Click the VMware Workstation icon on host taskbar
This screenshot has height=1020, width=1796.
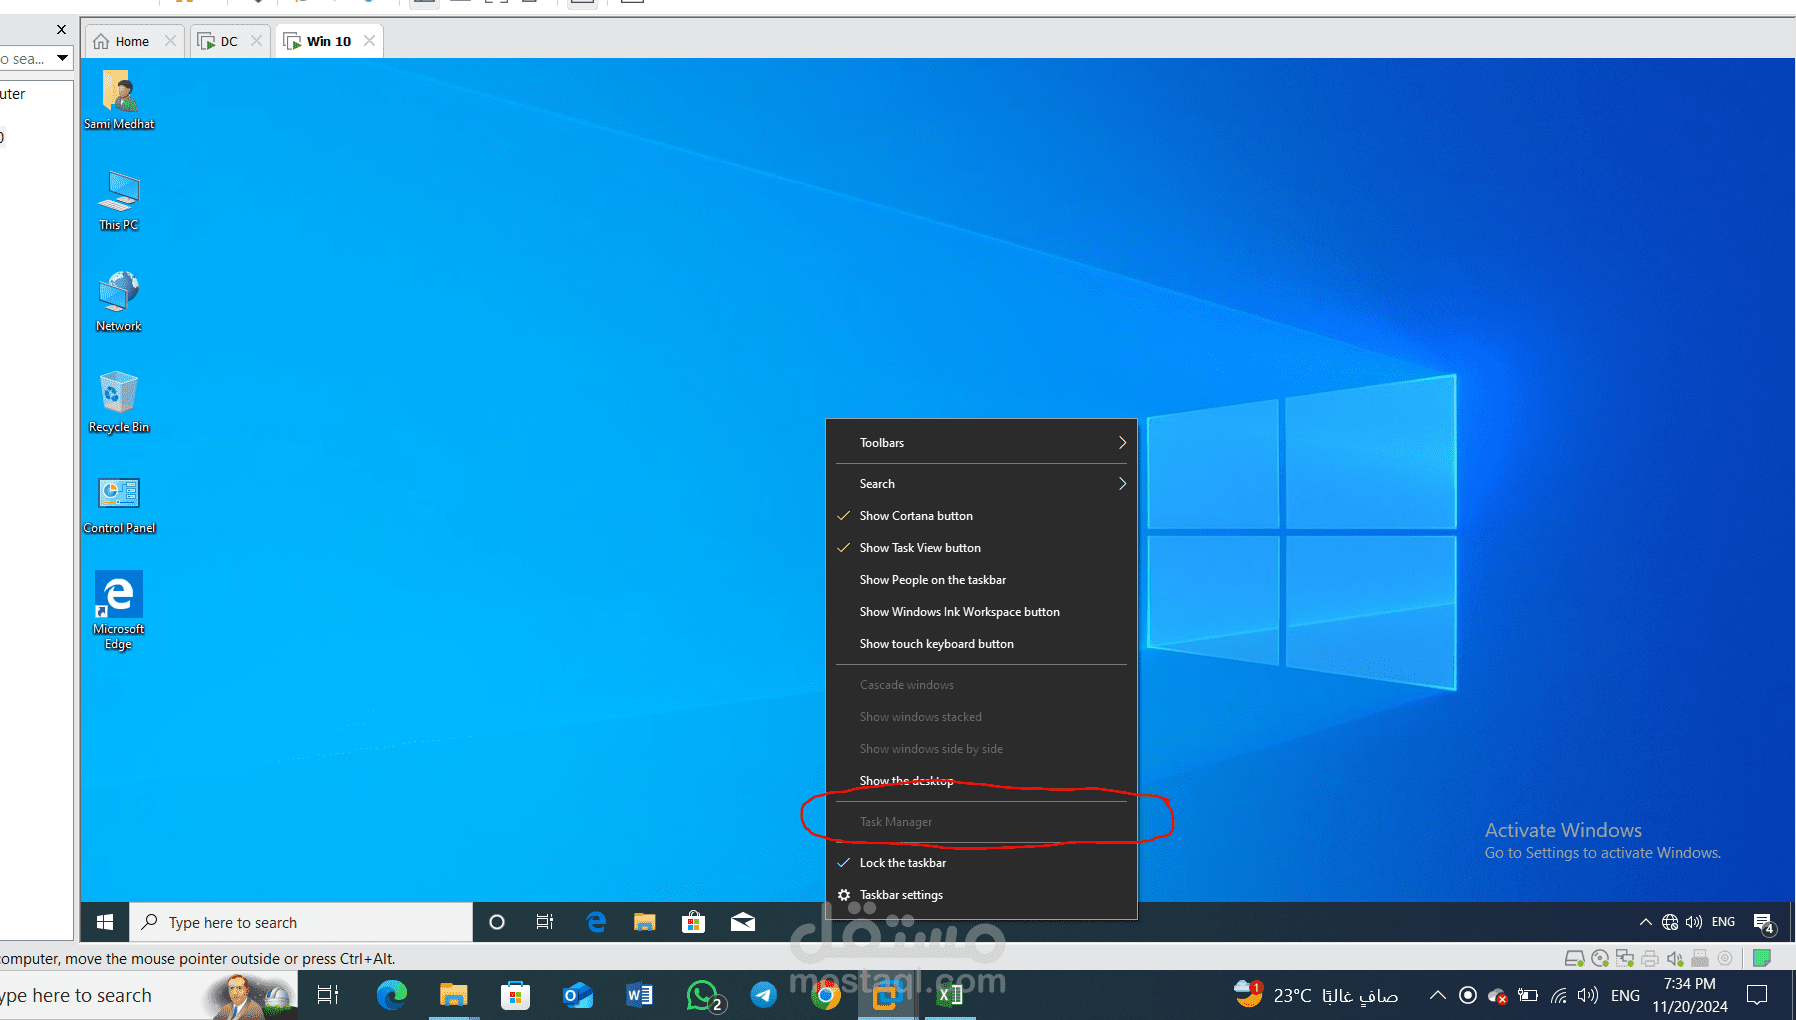887,995
